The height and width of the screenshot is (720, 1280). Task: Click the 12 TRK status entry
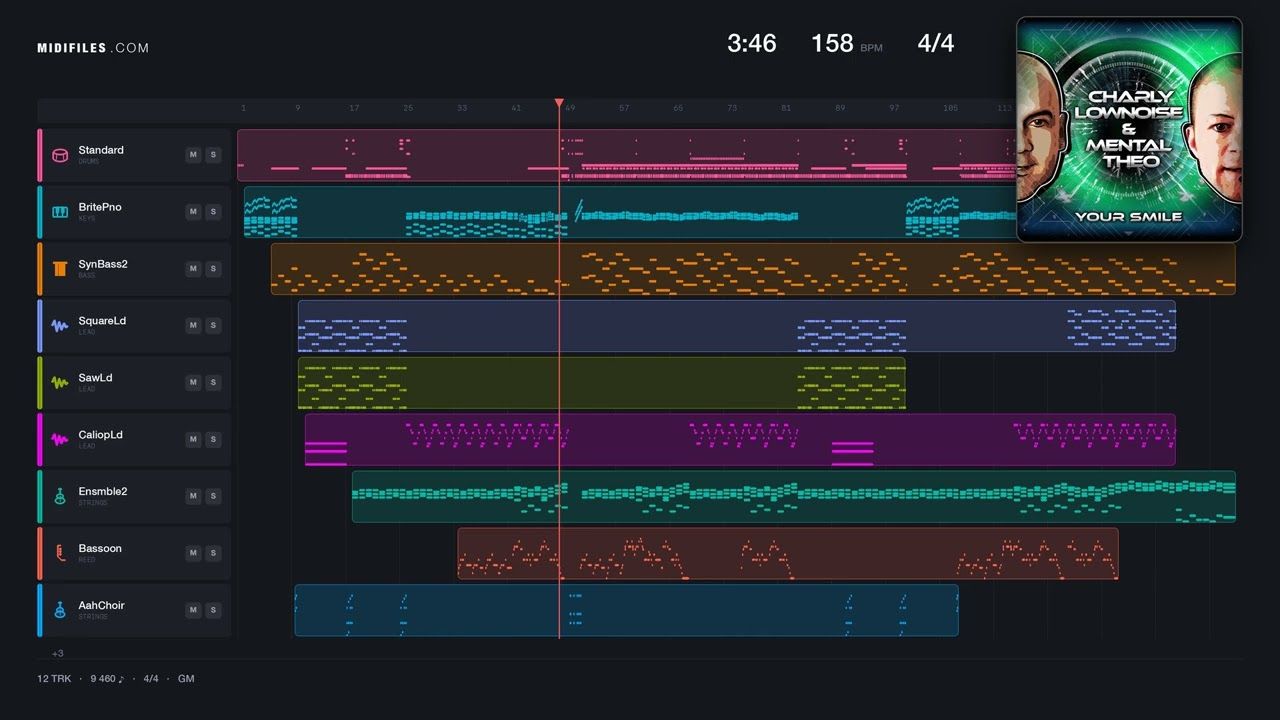(53, 679)
